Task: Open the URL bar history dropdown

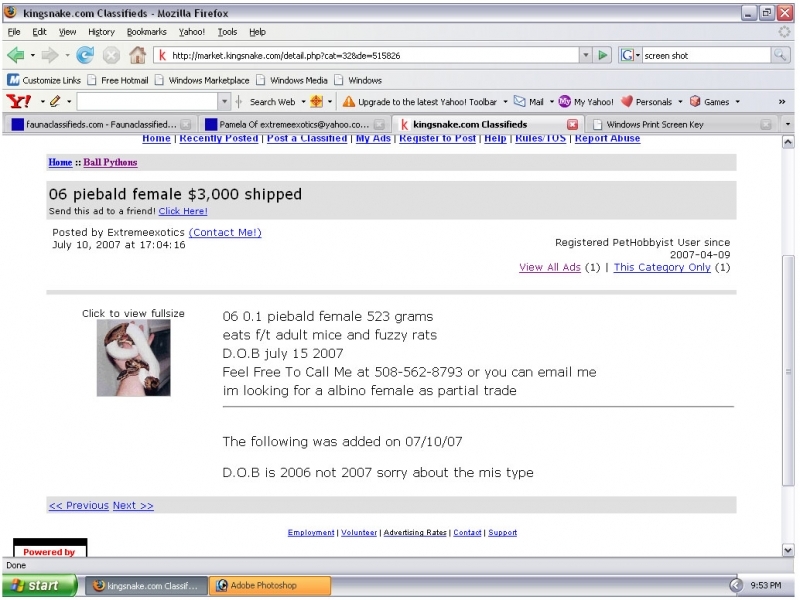Action: click(586, 55)
